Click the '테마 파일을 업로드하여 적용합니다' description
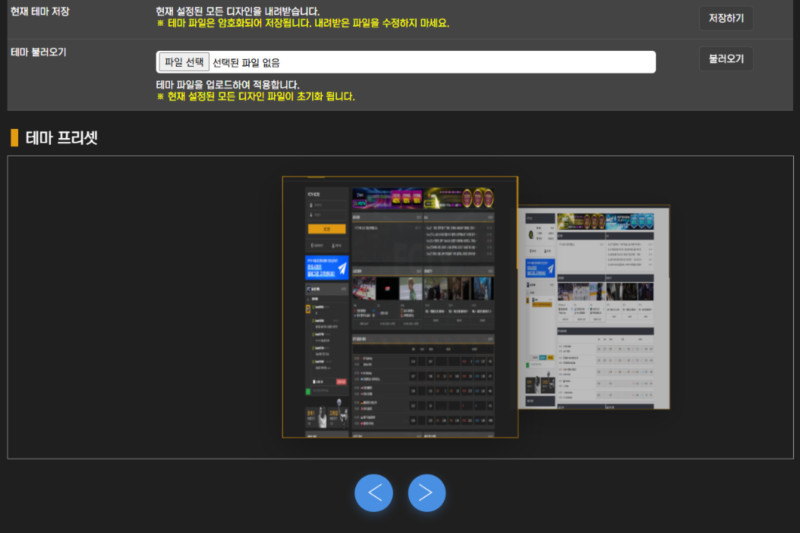Screen dimensions: 800x533 click(x=227, y=85)
